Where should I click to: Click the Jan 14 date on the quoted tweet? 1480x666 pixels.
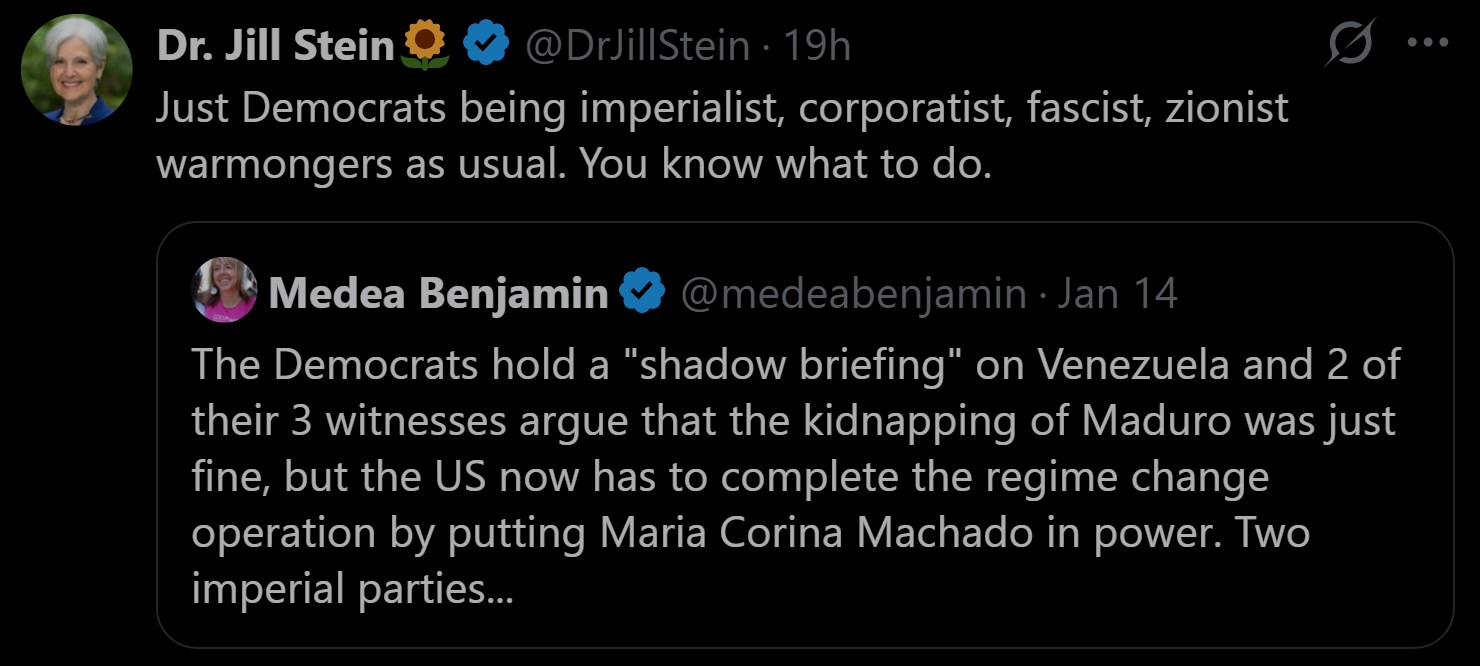pos(1117,293)
